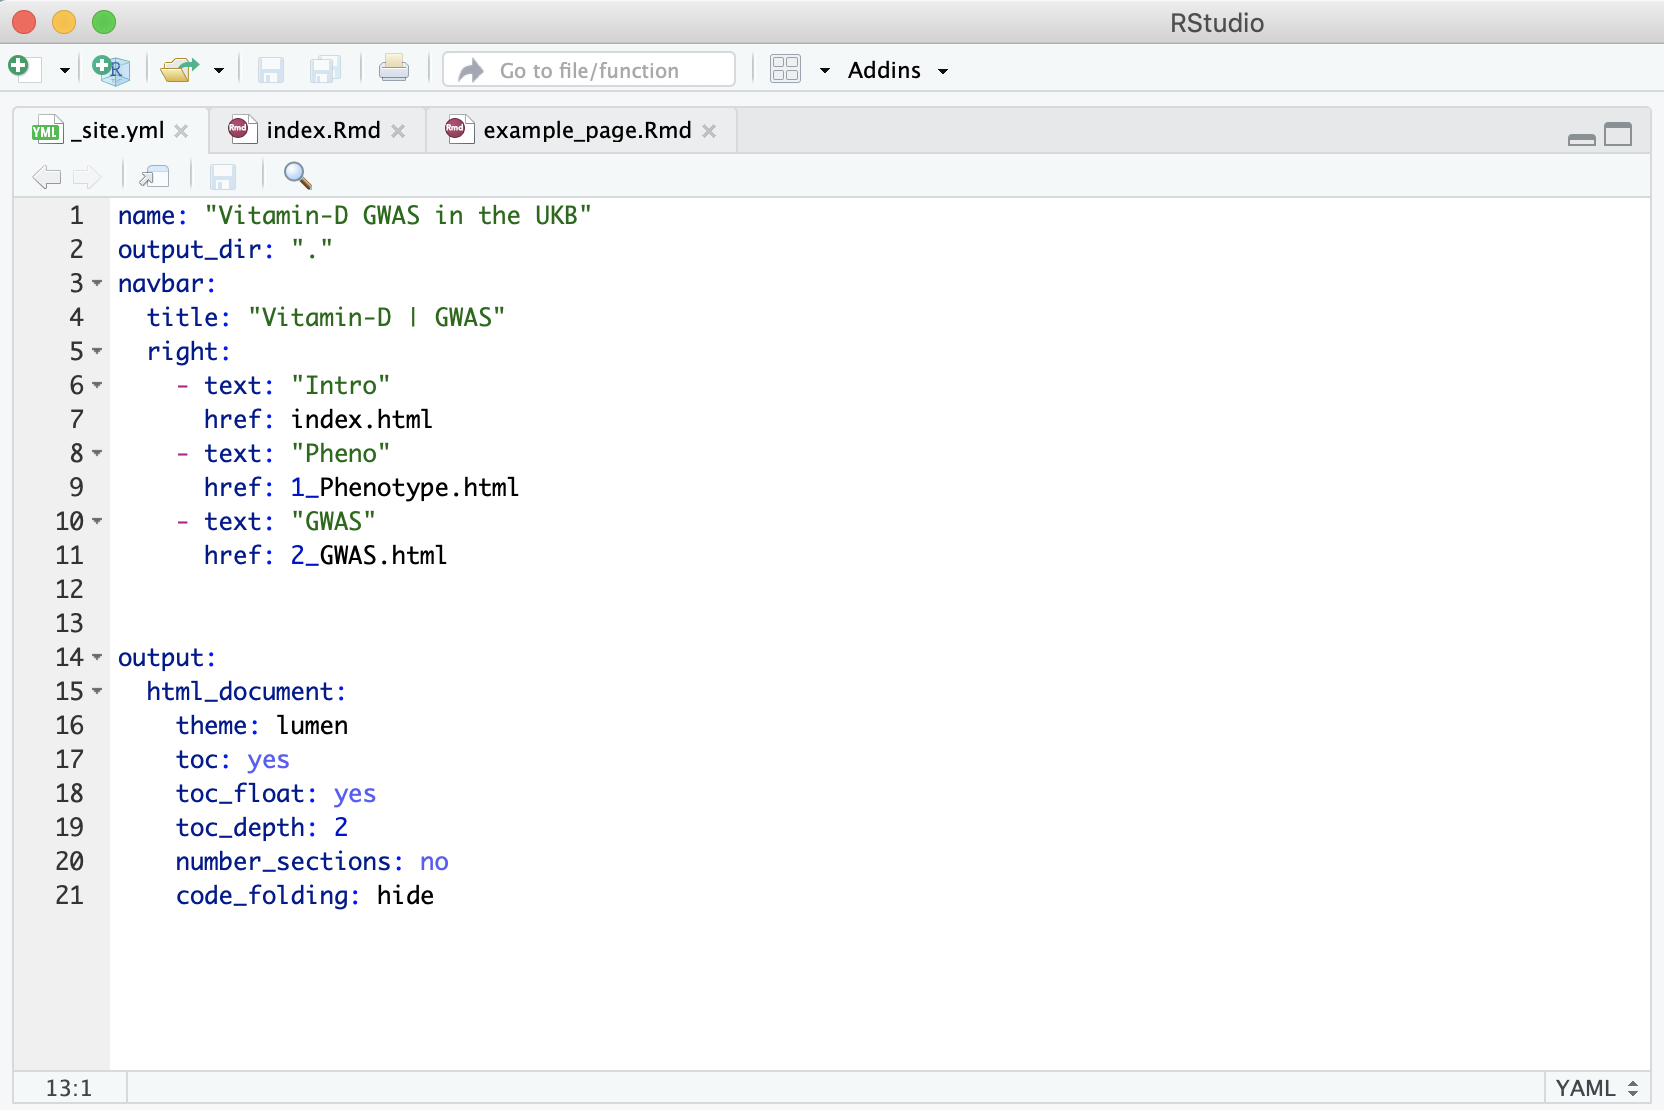Viewport: 1664px width, 1110px height.
Task: Switch to the _site.yml tab
Action: (112, 130)
